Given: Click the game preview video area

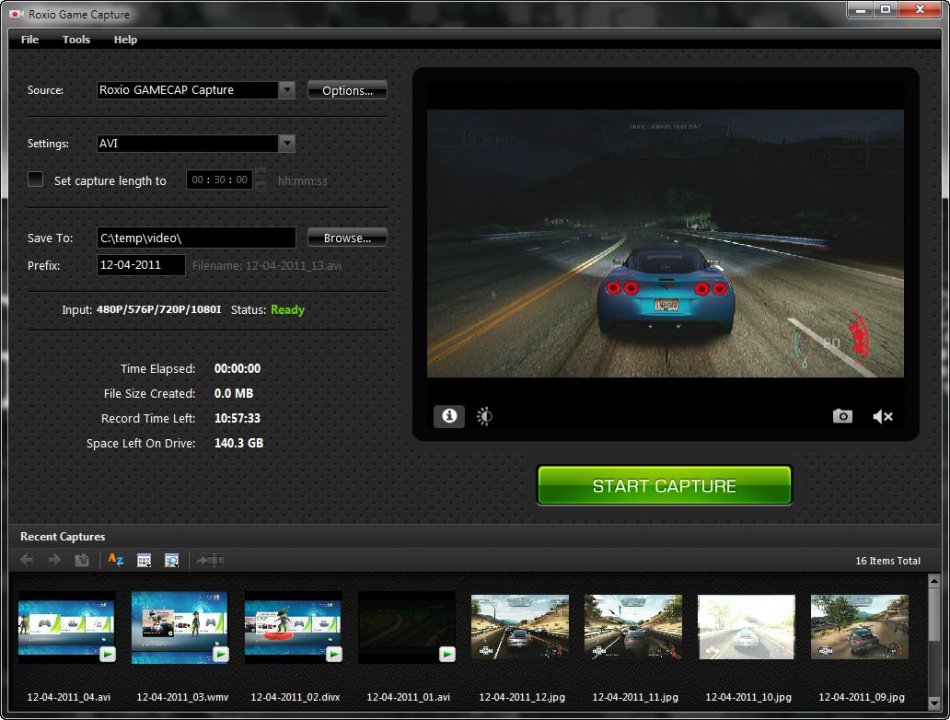Looking at the screenshot, I should tap(665, 244).
